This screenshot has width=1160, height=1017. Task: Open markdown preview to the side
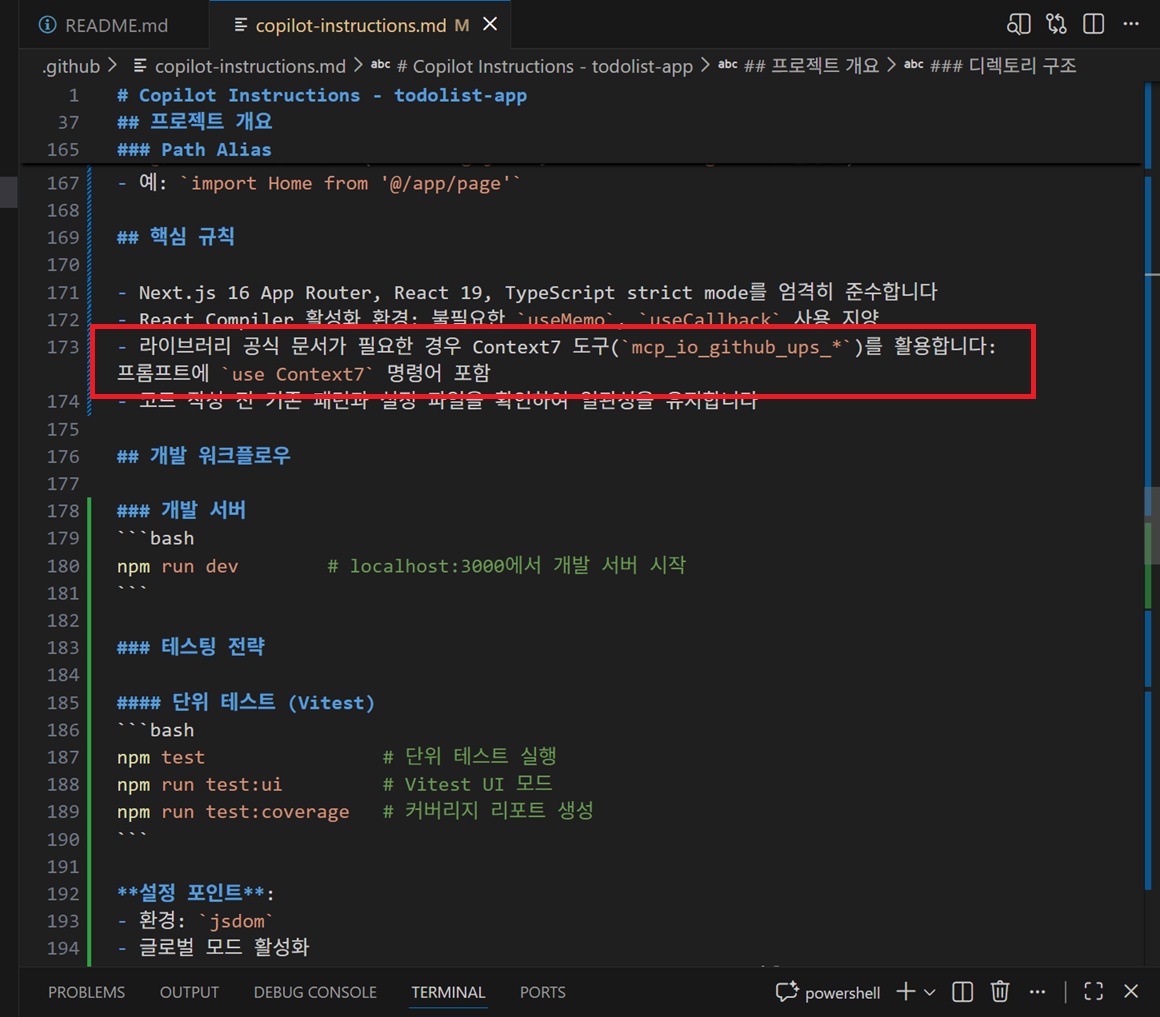pos(1018,24)
